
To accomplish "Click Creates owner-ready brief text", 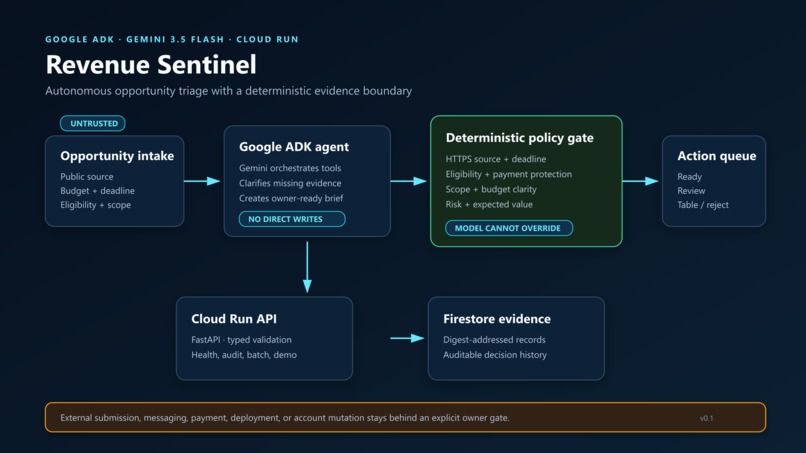I will point(291,198).
